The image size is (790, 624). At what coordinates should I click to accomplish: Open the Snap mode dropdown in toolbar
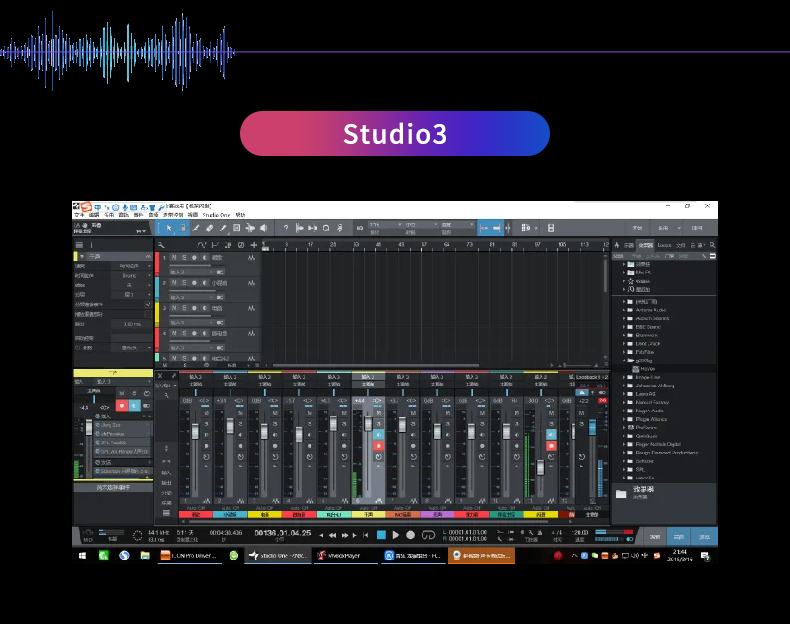[x=457, y=225]
